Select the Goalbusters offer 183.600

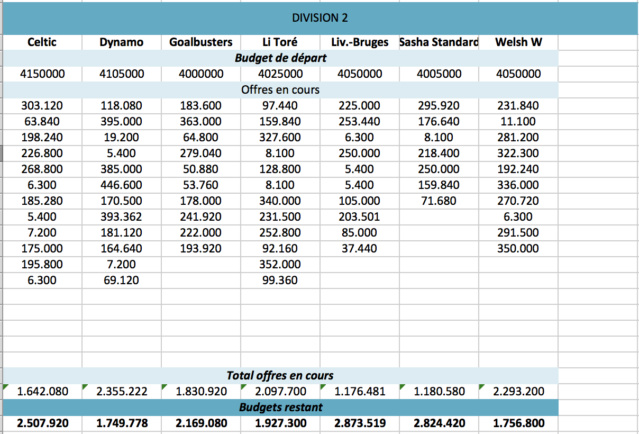(201, 106)
